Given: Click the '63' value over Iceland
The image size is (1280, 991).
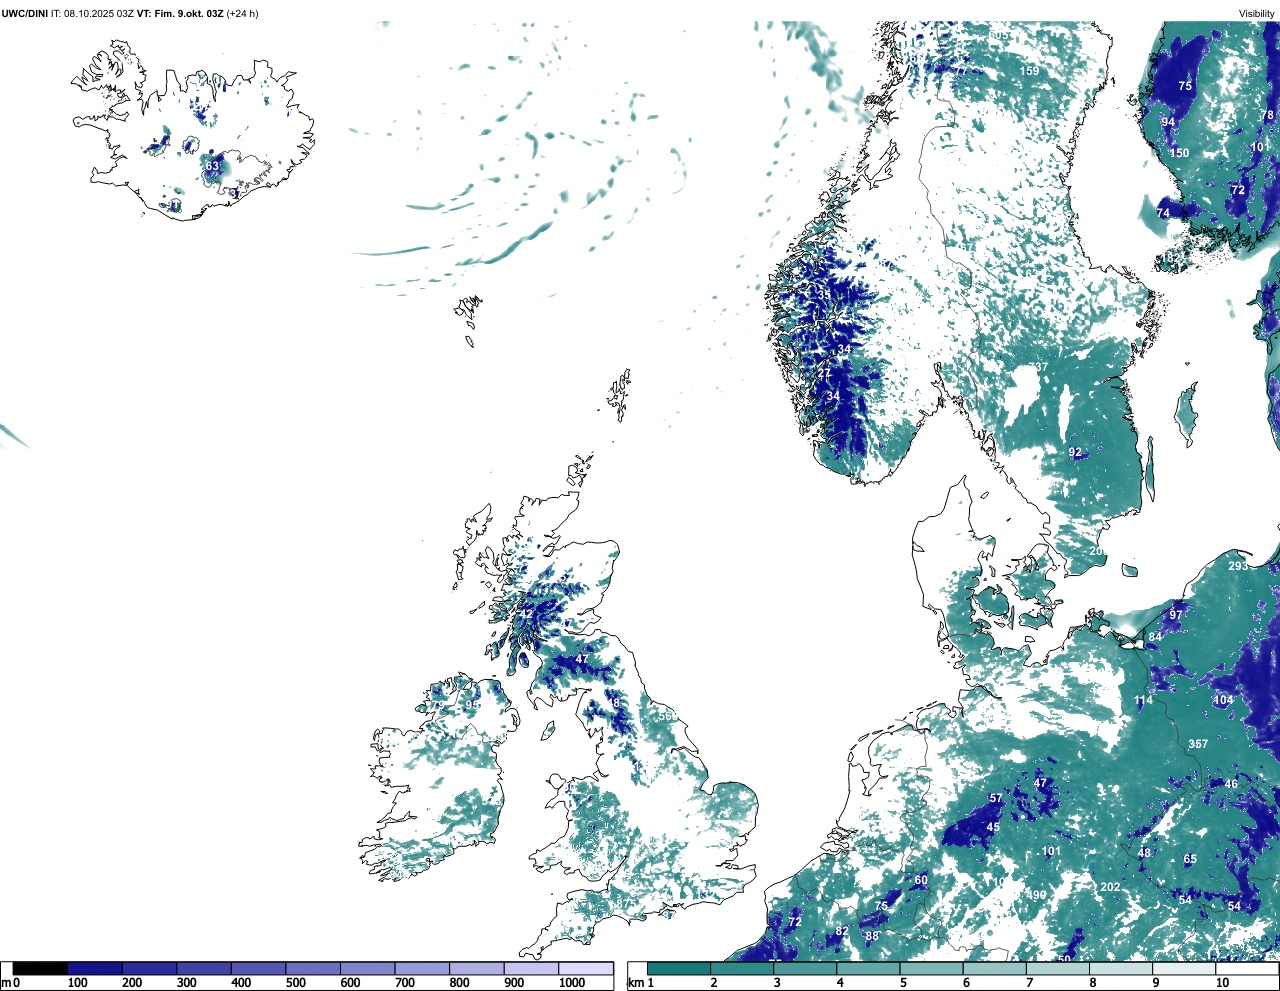Looking at the screenshot, I should coord(212,166).
